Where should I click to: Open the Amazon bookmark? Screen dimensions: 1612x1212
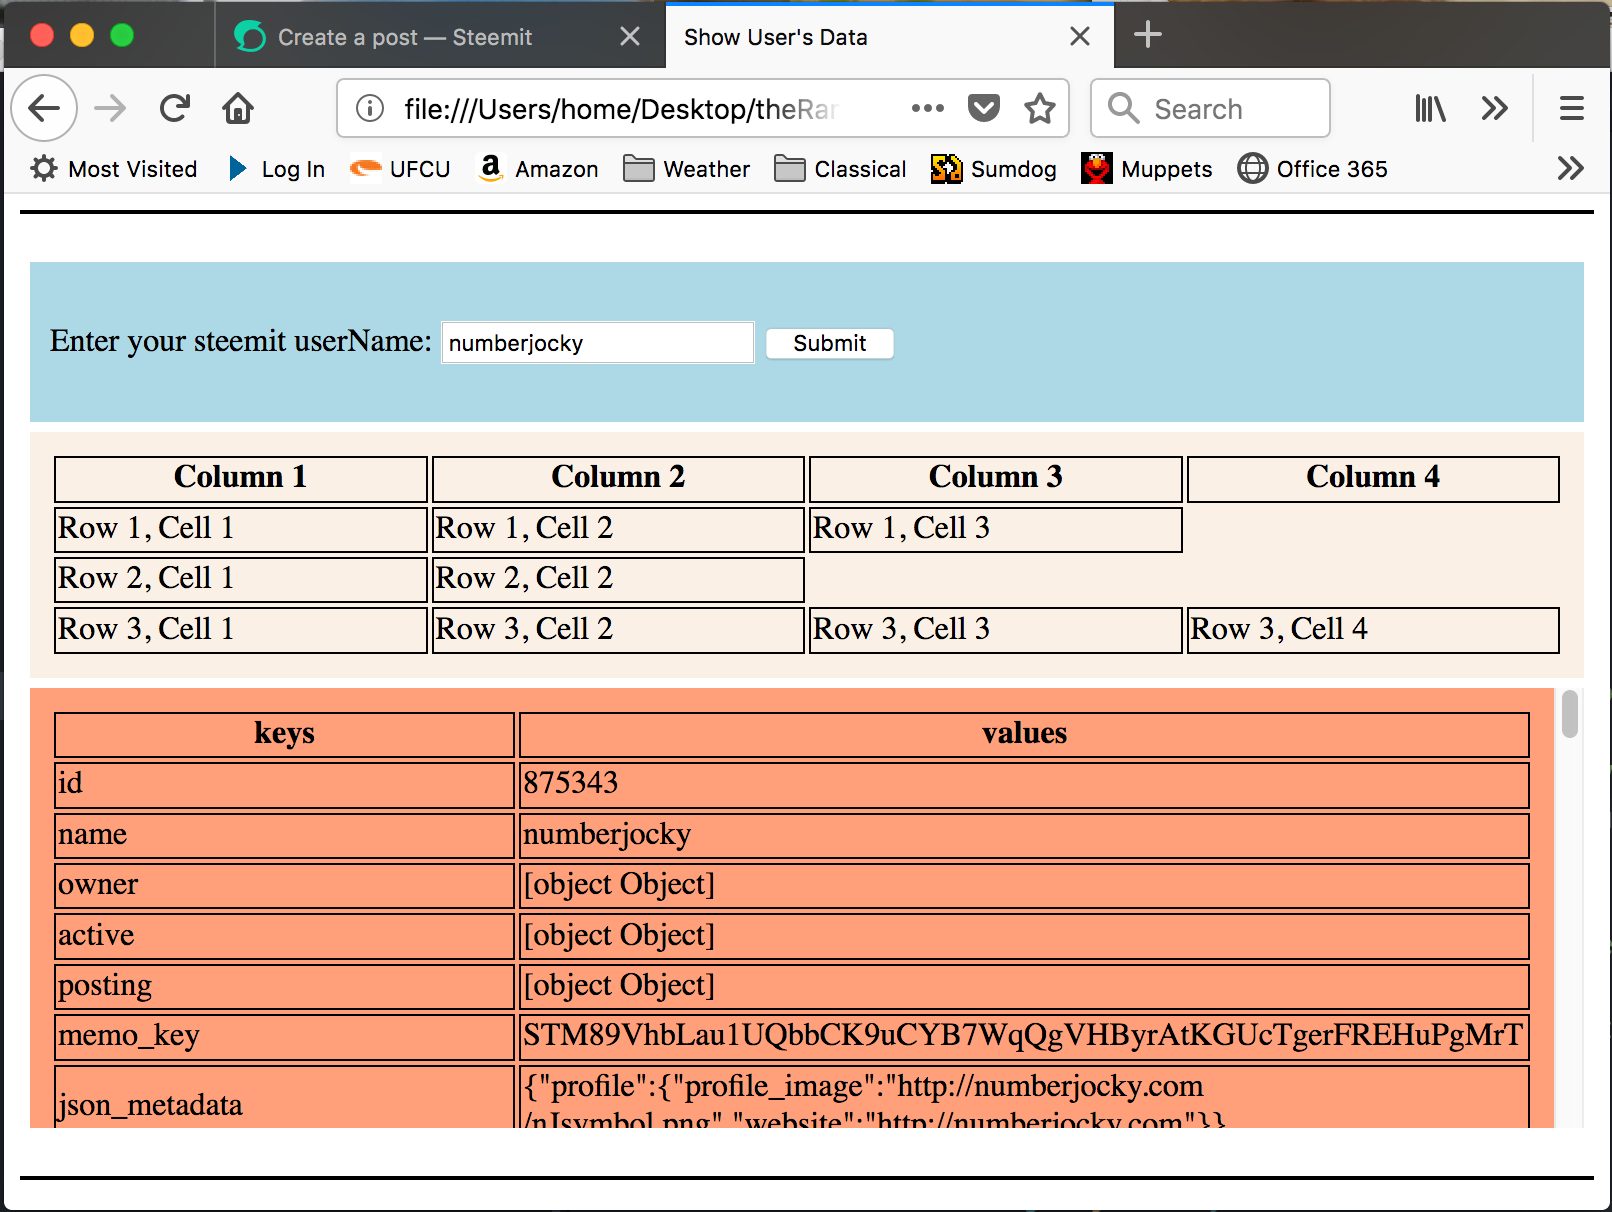tap(538, 169)
